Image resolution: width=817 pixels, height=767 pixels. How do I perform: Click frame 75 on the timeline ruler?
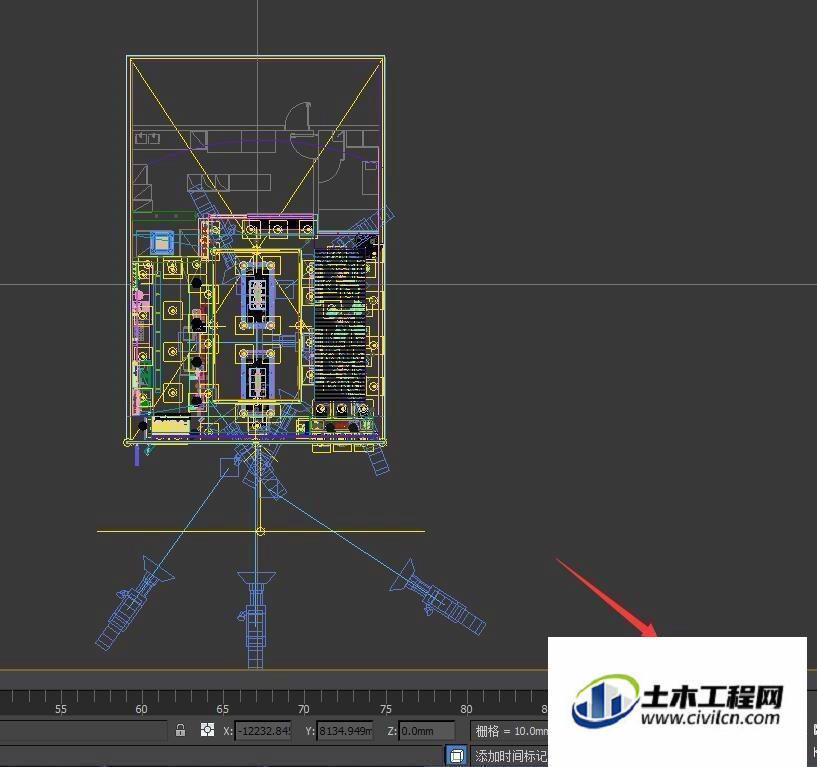[x=385, y=709]
